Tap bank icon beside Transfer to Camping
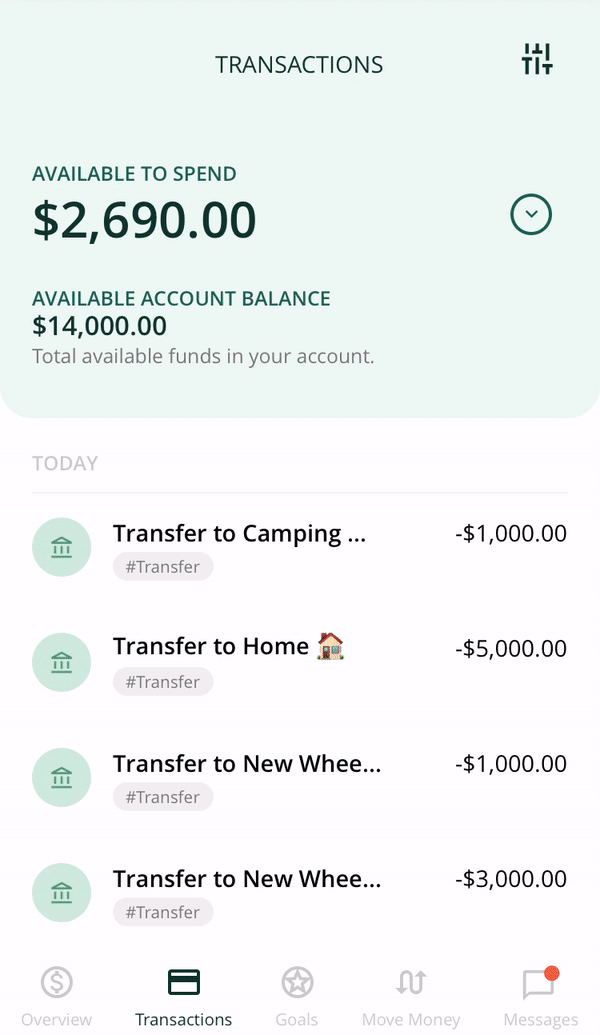This screenshot has height=1035, width=600. [61, 547]
